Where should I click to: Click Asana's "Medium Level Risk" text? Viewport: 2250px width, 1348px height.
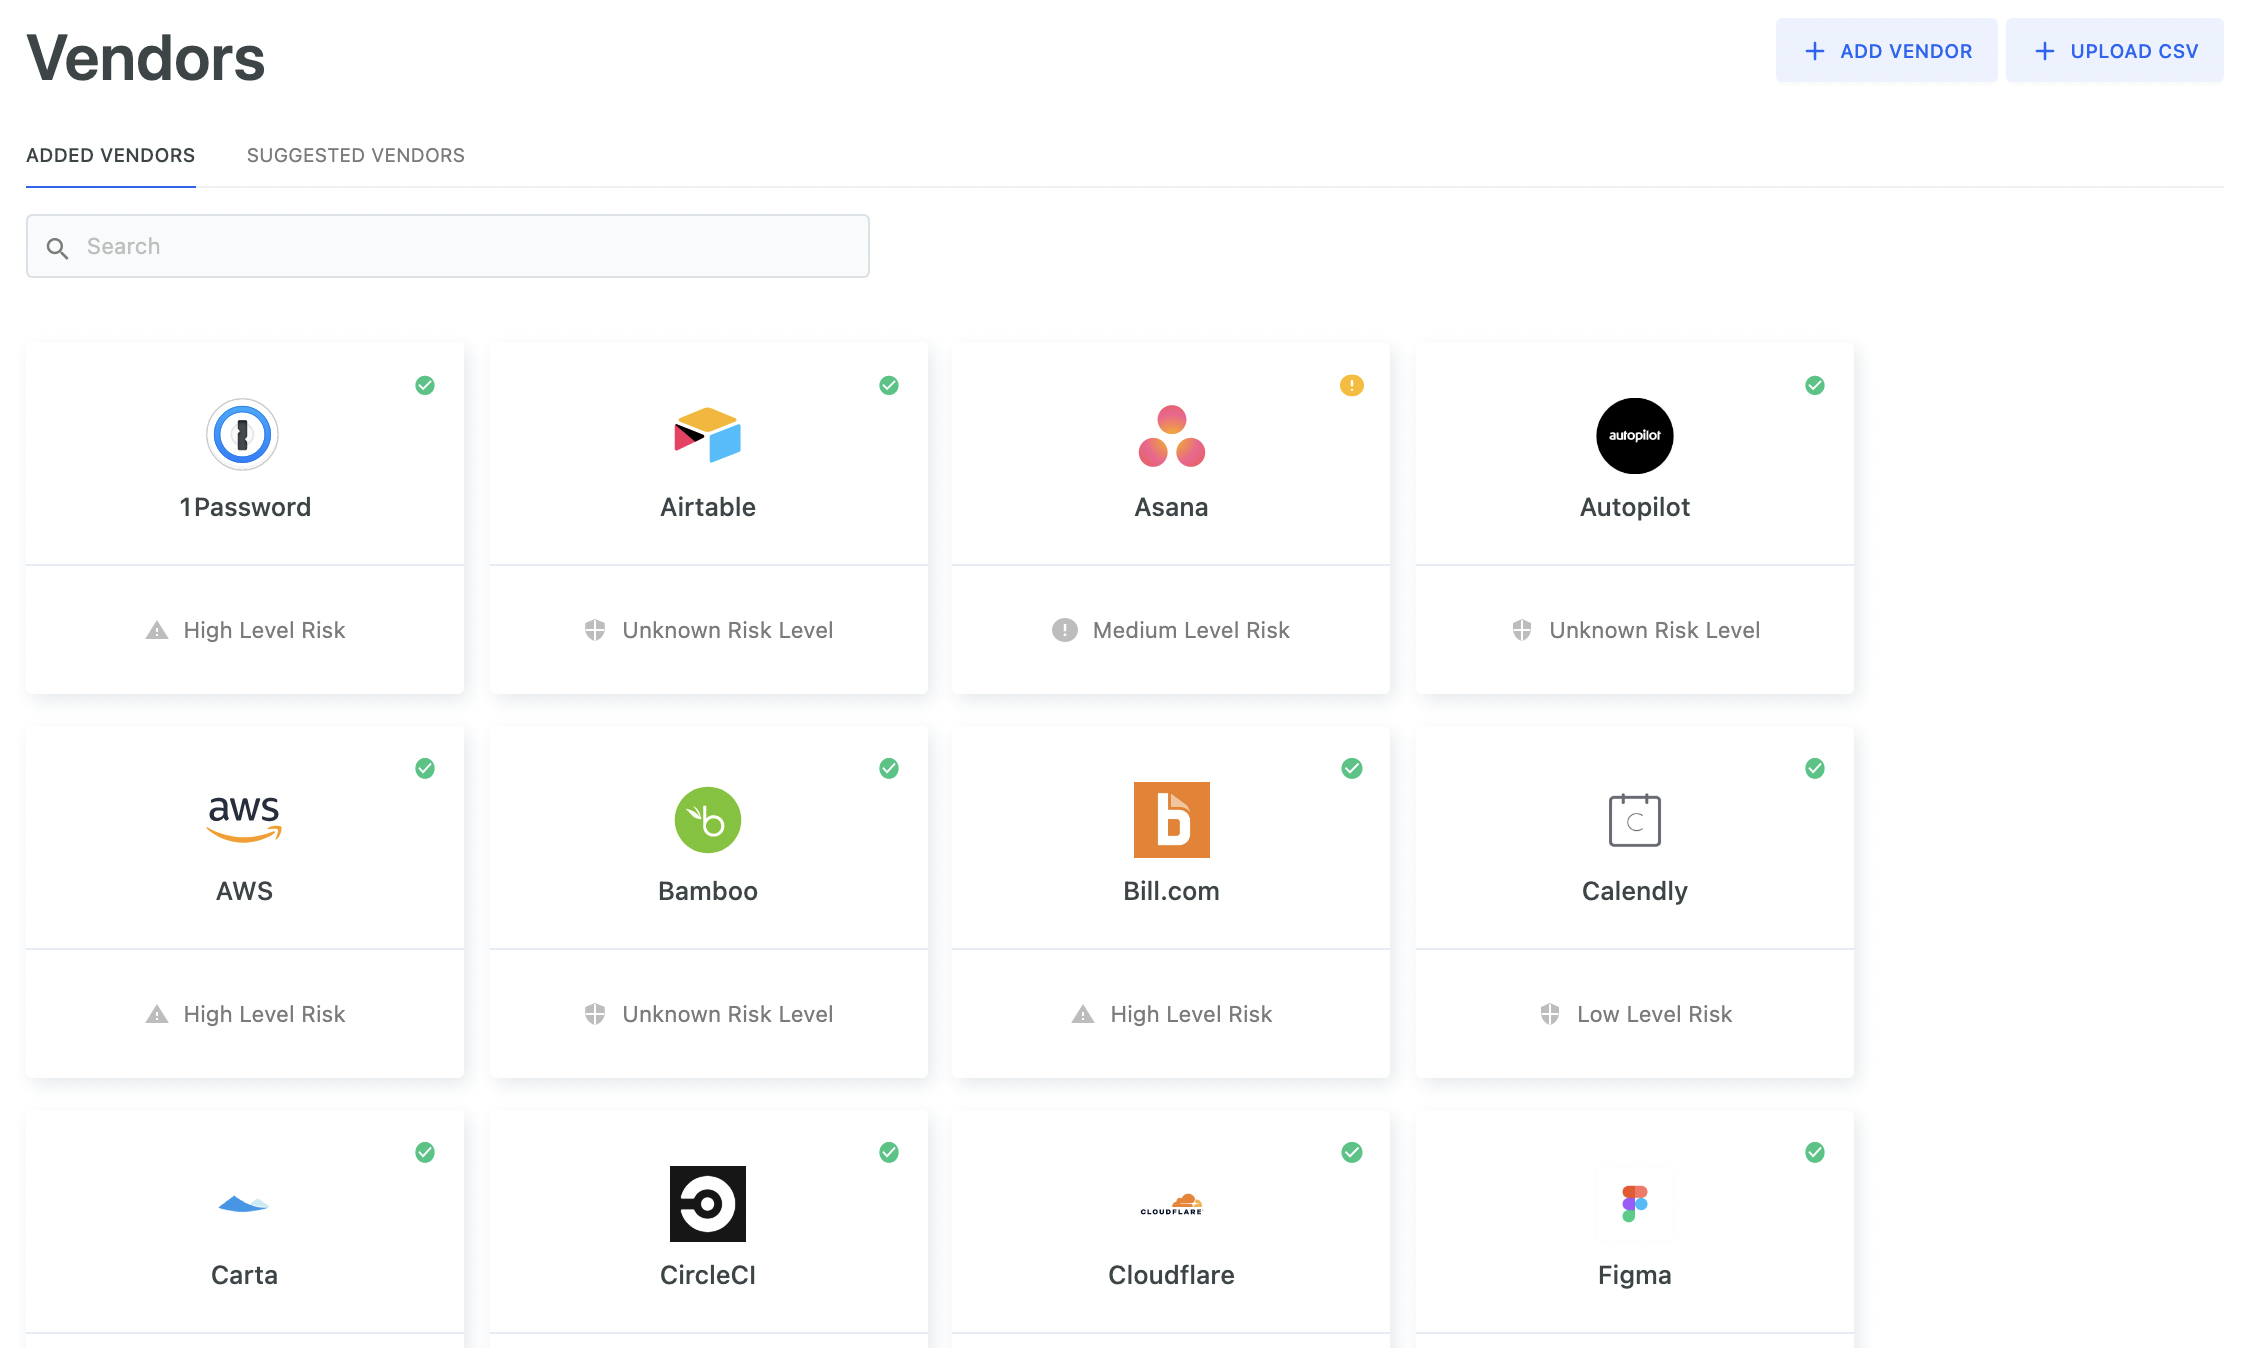point(1191,630)
